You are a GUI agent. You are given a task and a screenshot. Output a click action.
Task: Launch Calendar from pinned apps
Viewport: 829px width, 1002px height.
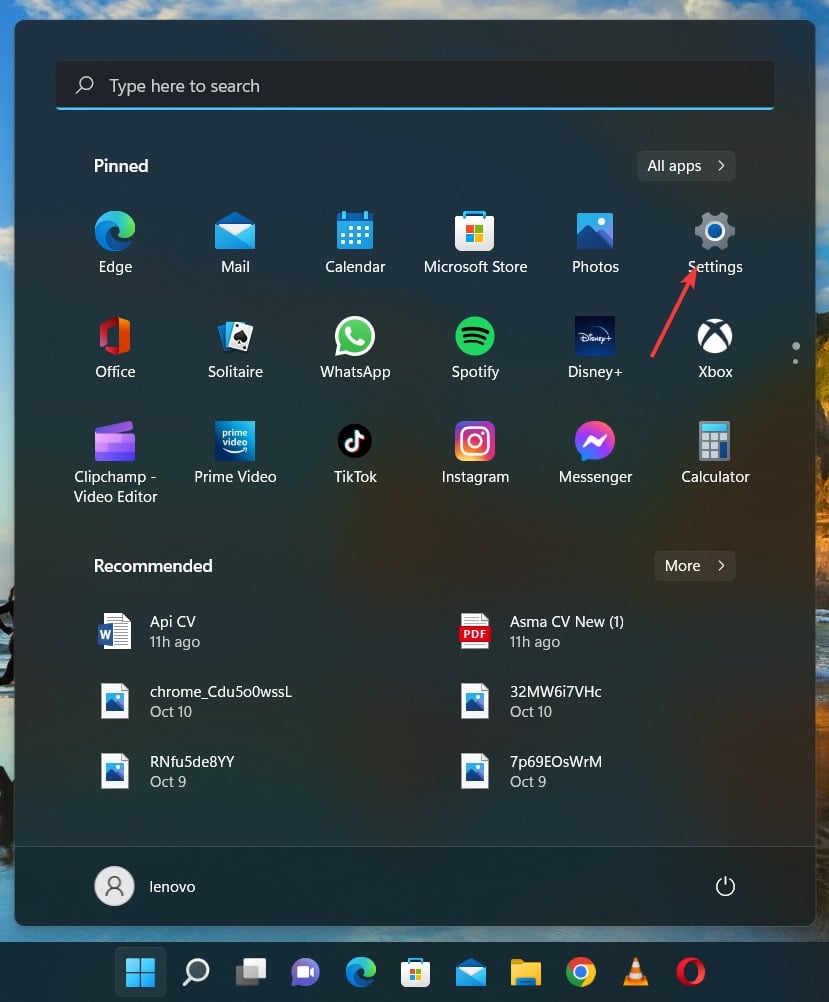click(355, 242)
